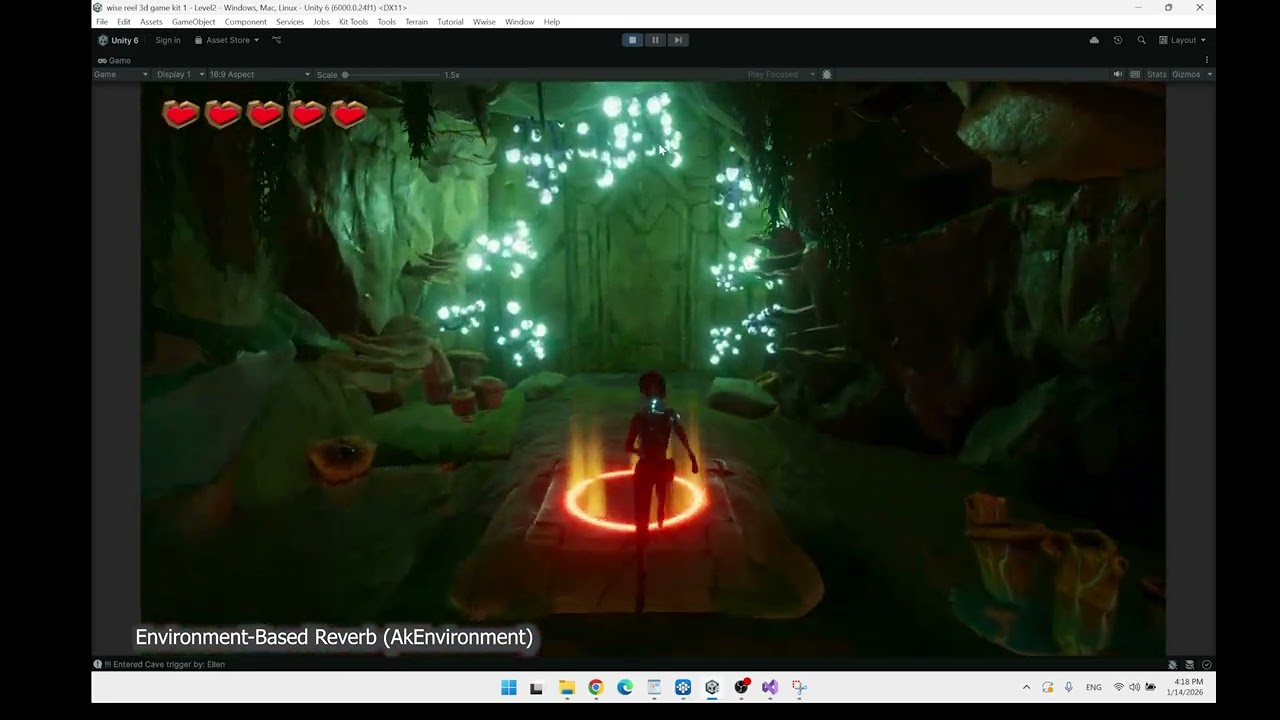
Task: Pause the running game
Action: pyautogui.click(x=655, y=40)
